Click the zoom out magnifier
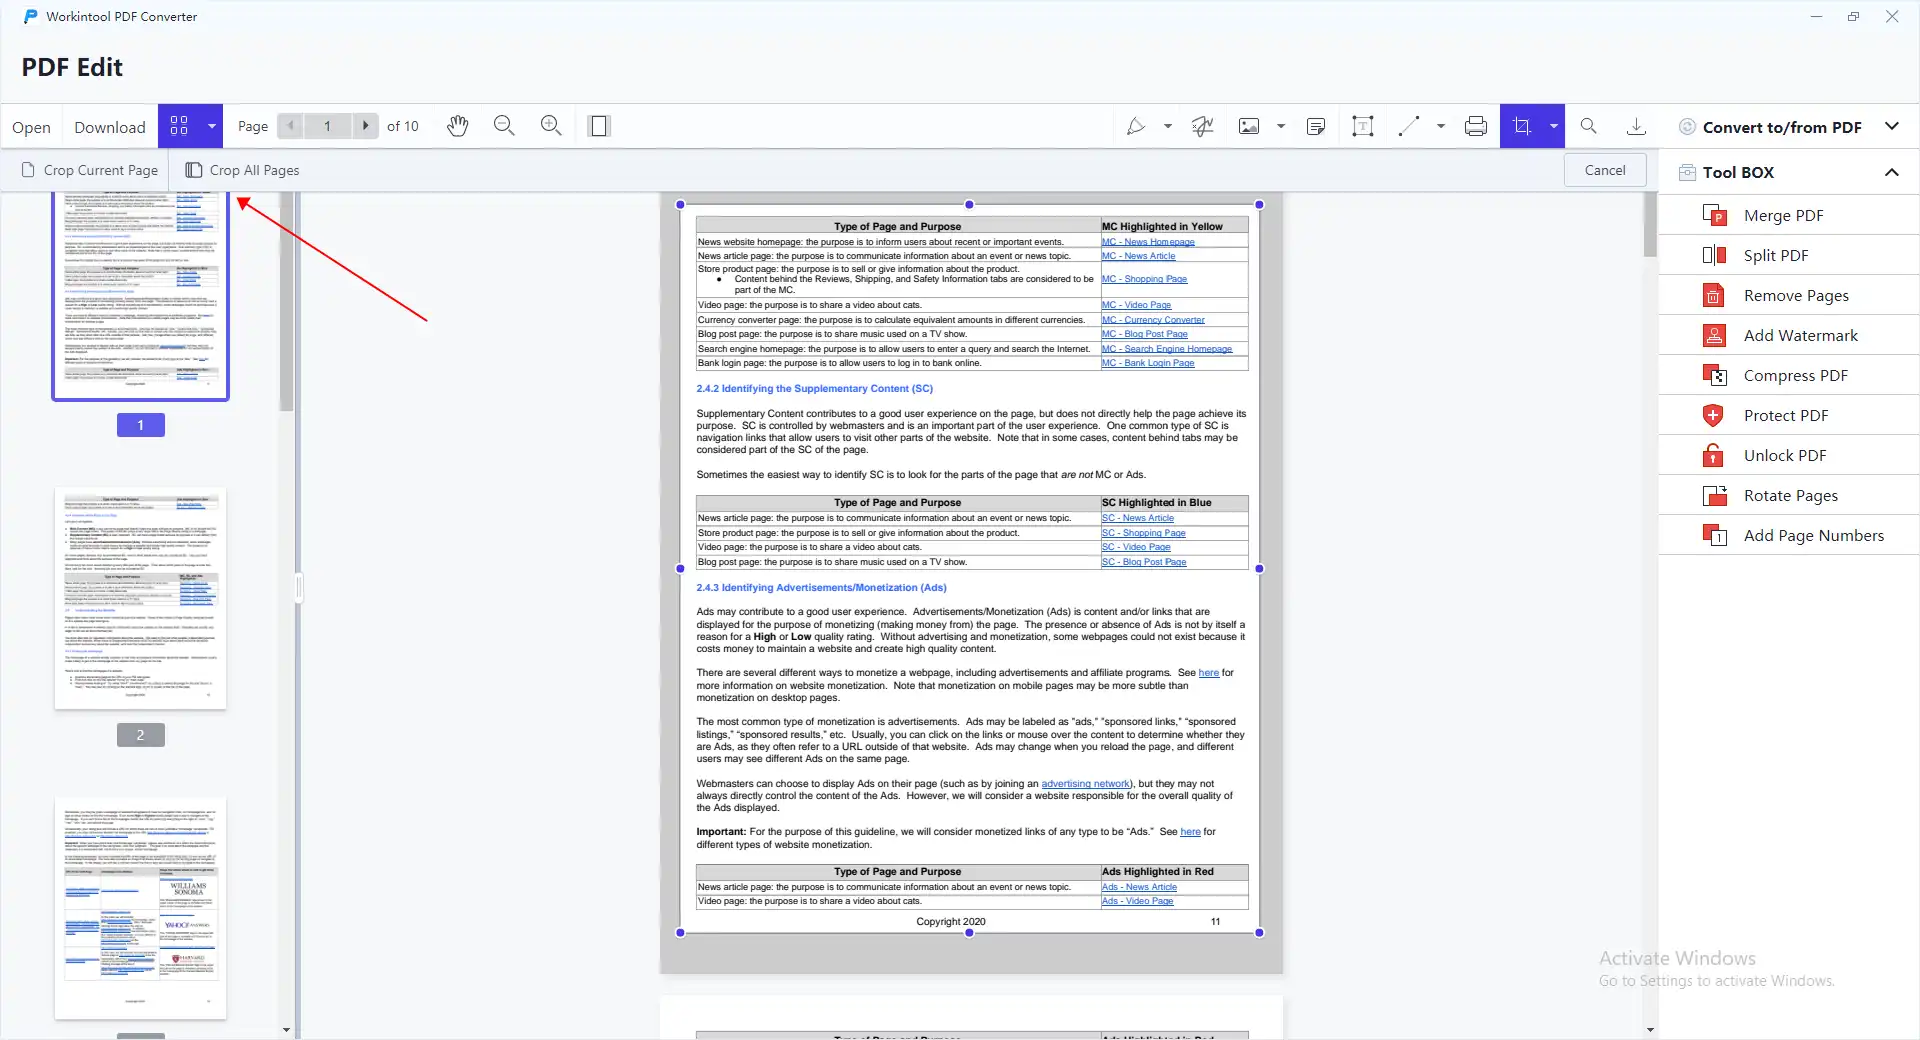Image resolution: width=1920 pixels, height=1040 pixels. (504, 126)
